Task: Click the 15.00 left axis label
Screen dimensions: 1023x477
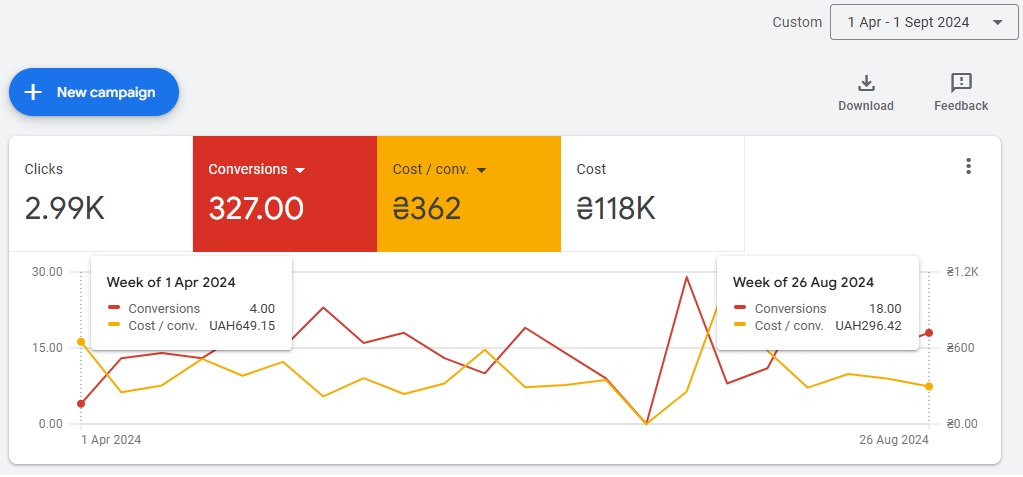Action: pos(48,348)
